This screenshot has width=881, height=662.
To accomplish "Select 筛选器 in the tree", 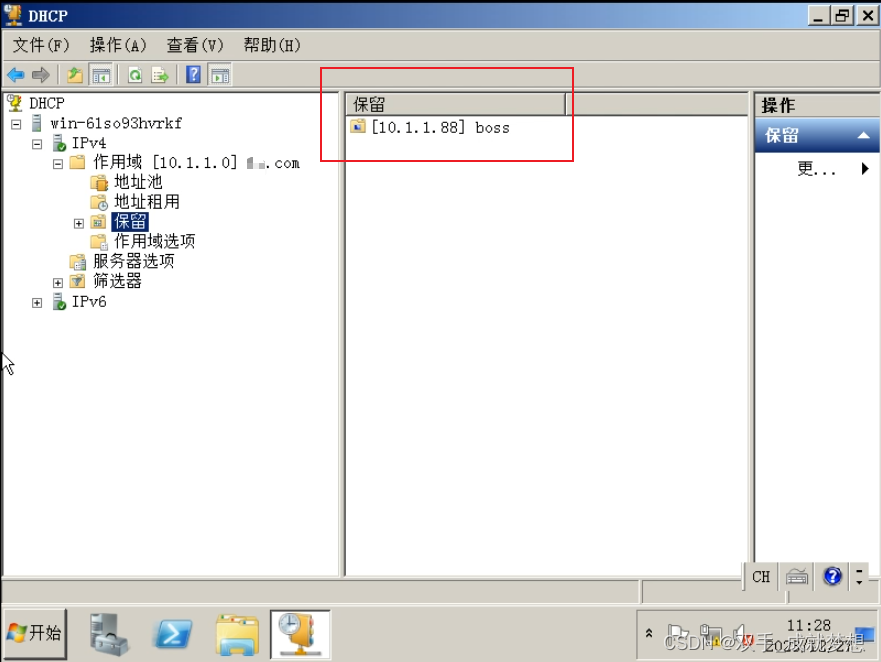I will 117,280.
